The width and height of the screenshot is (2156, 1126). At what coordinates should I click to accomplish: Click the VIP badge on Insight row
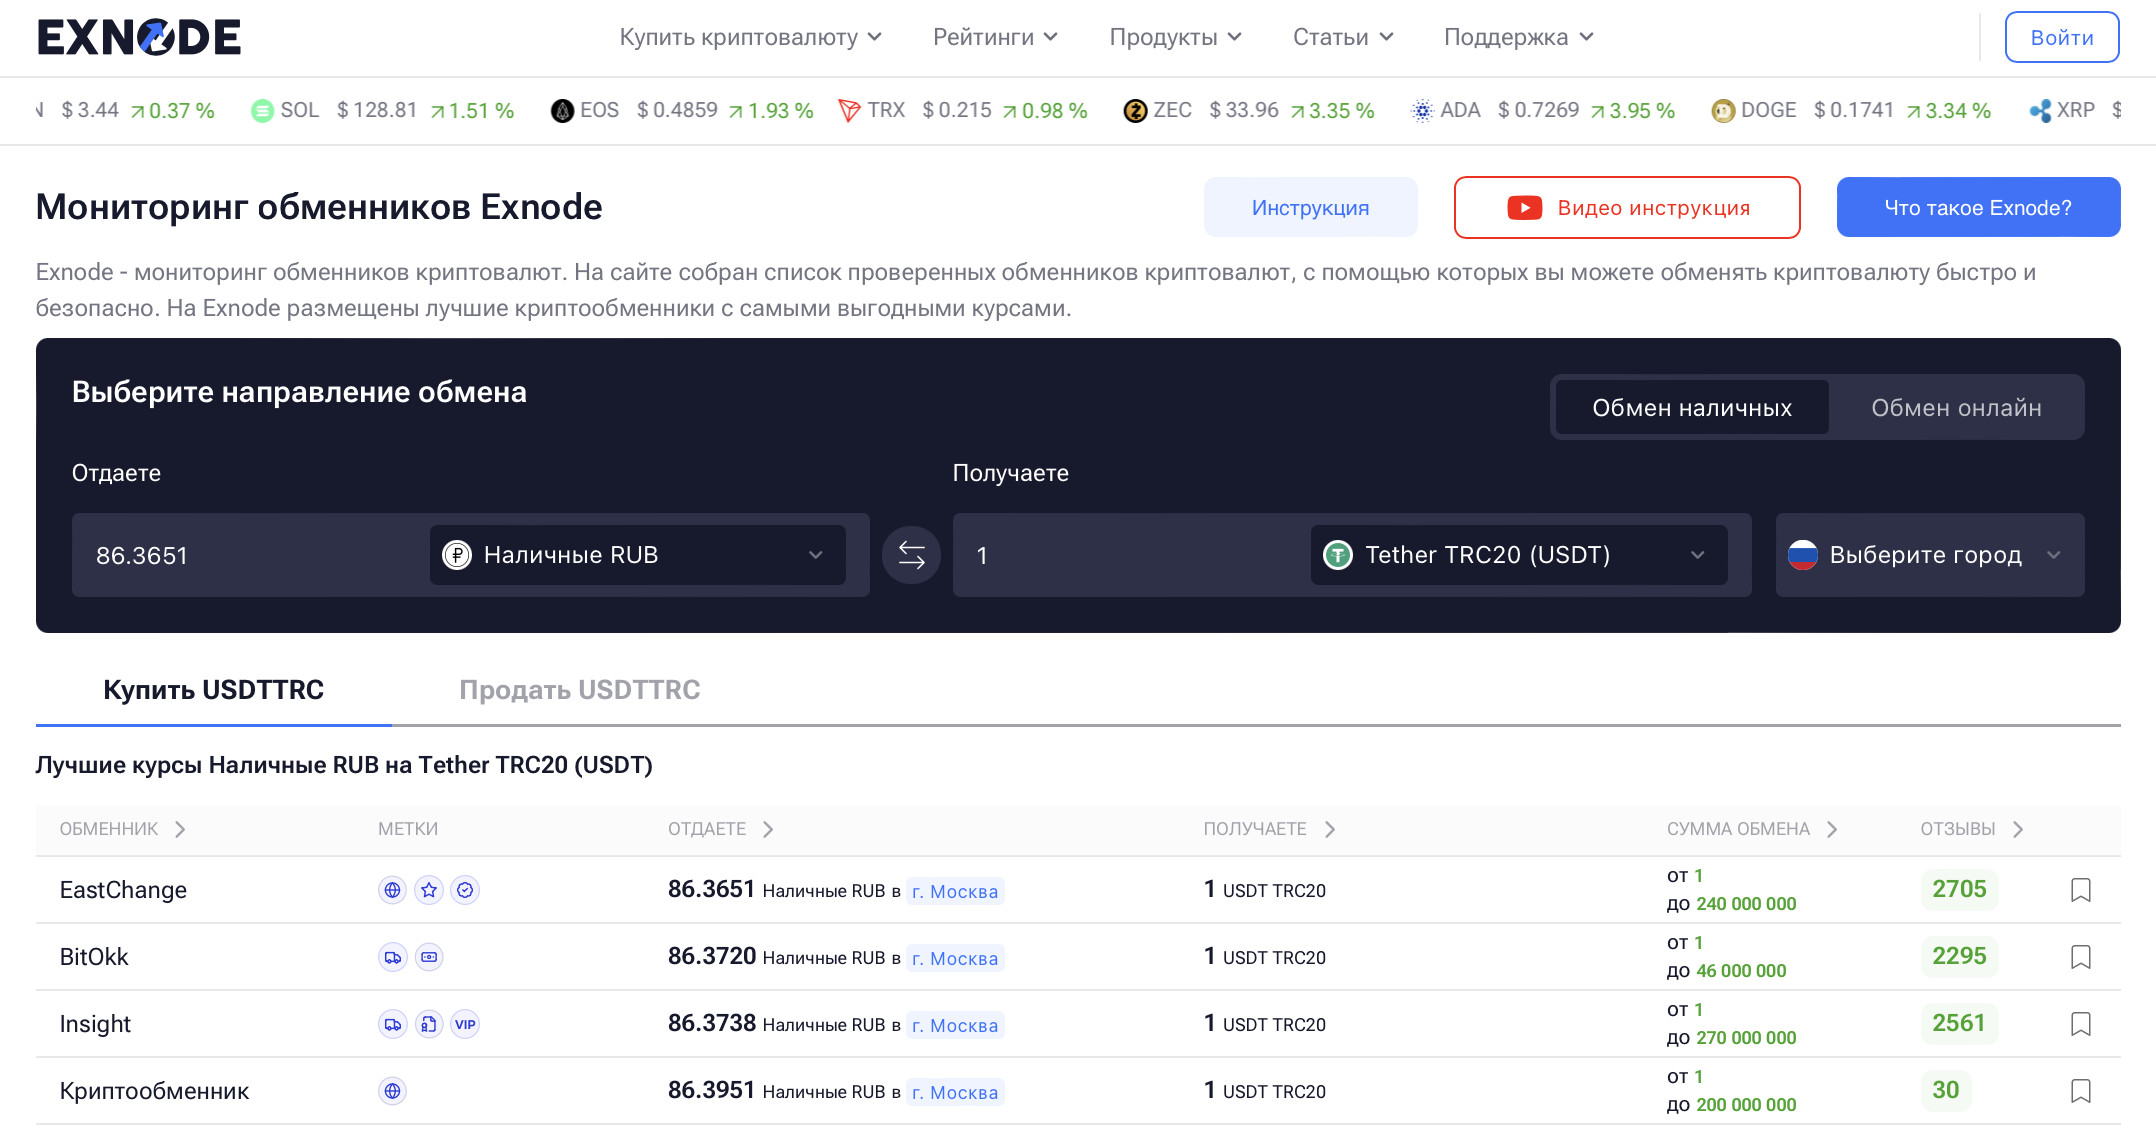pos(465,1024)
